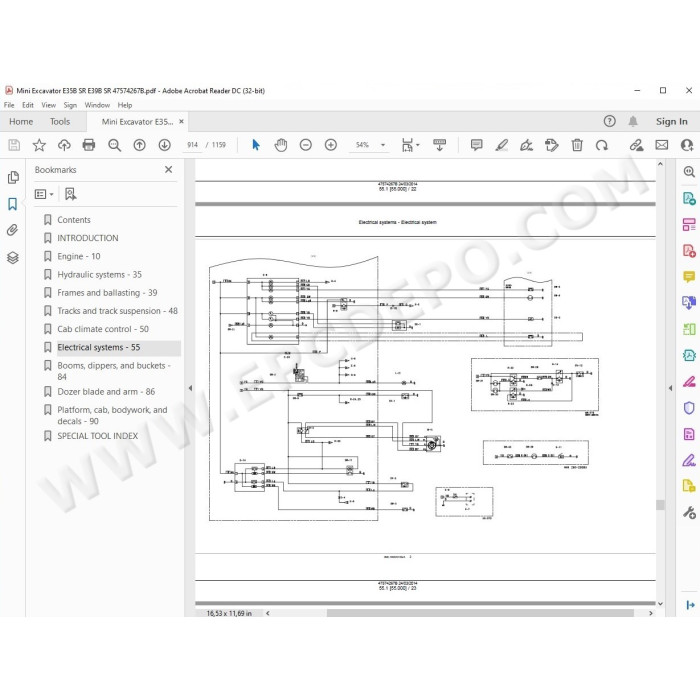
Task: Zoom out with minus button
Action: coord(306,145)
